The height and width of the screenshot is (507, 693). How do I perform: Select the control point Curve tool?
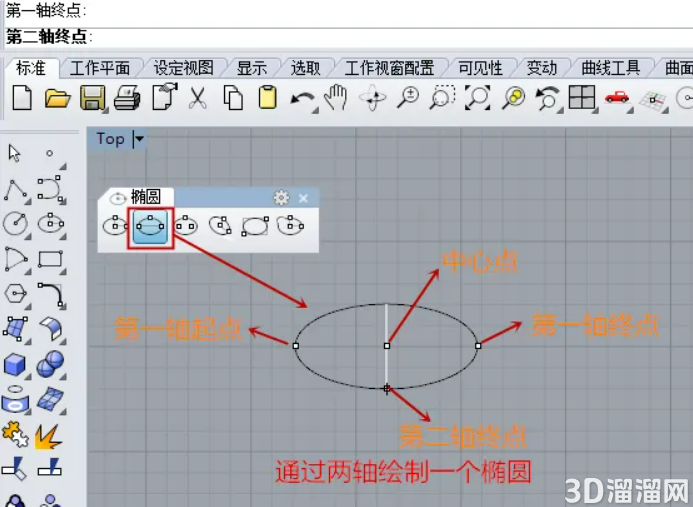pos(50,188)
